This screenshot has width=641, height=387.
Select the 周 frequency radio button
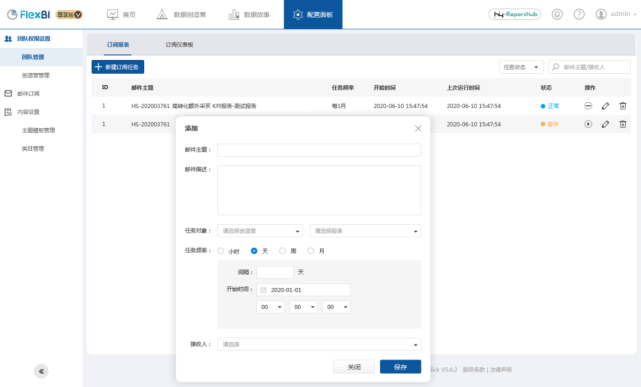pos(282,251)
